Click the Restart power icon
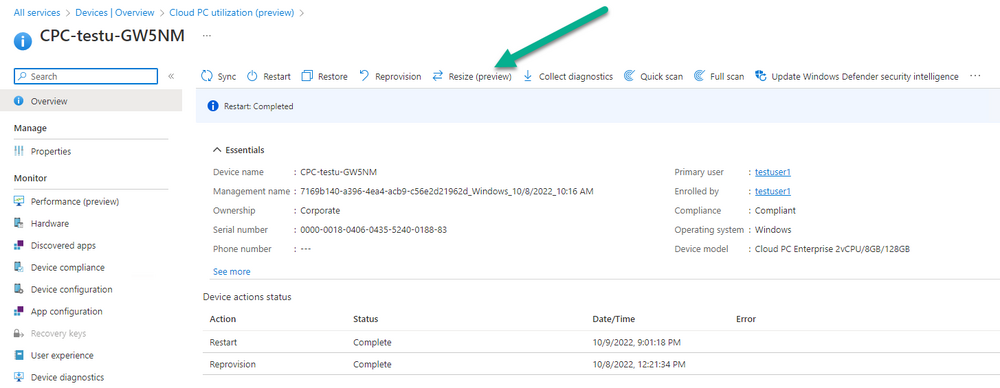 (252, 77)
